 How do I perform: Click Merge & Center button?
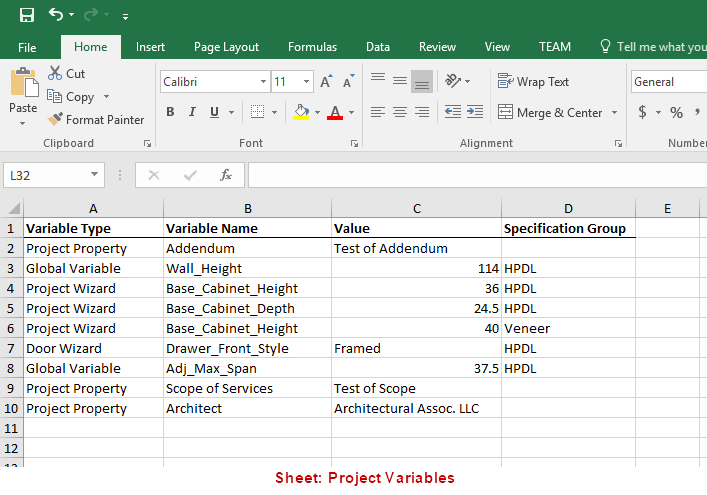tap(550, 112)
